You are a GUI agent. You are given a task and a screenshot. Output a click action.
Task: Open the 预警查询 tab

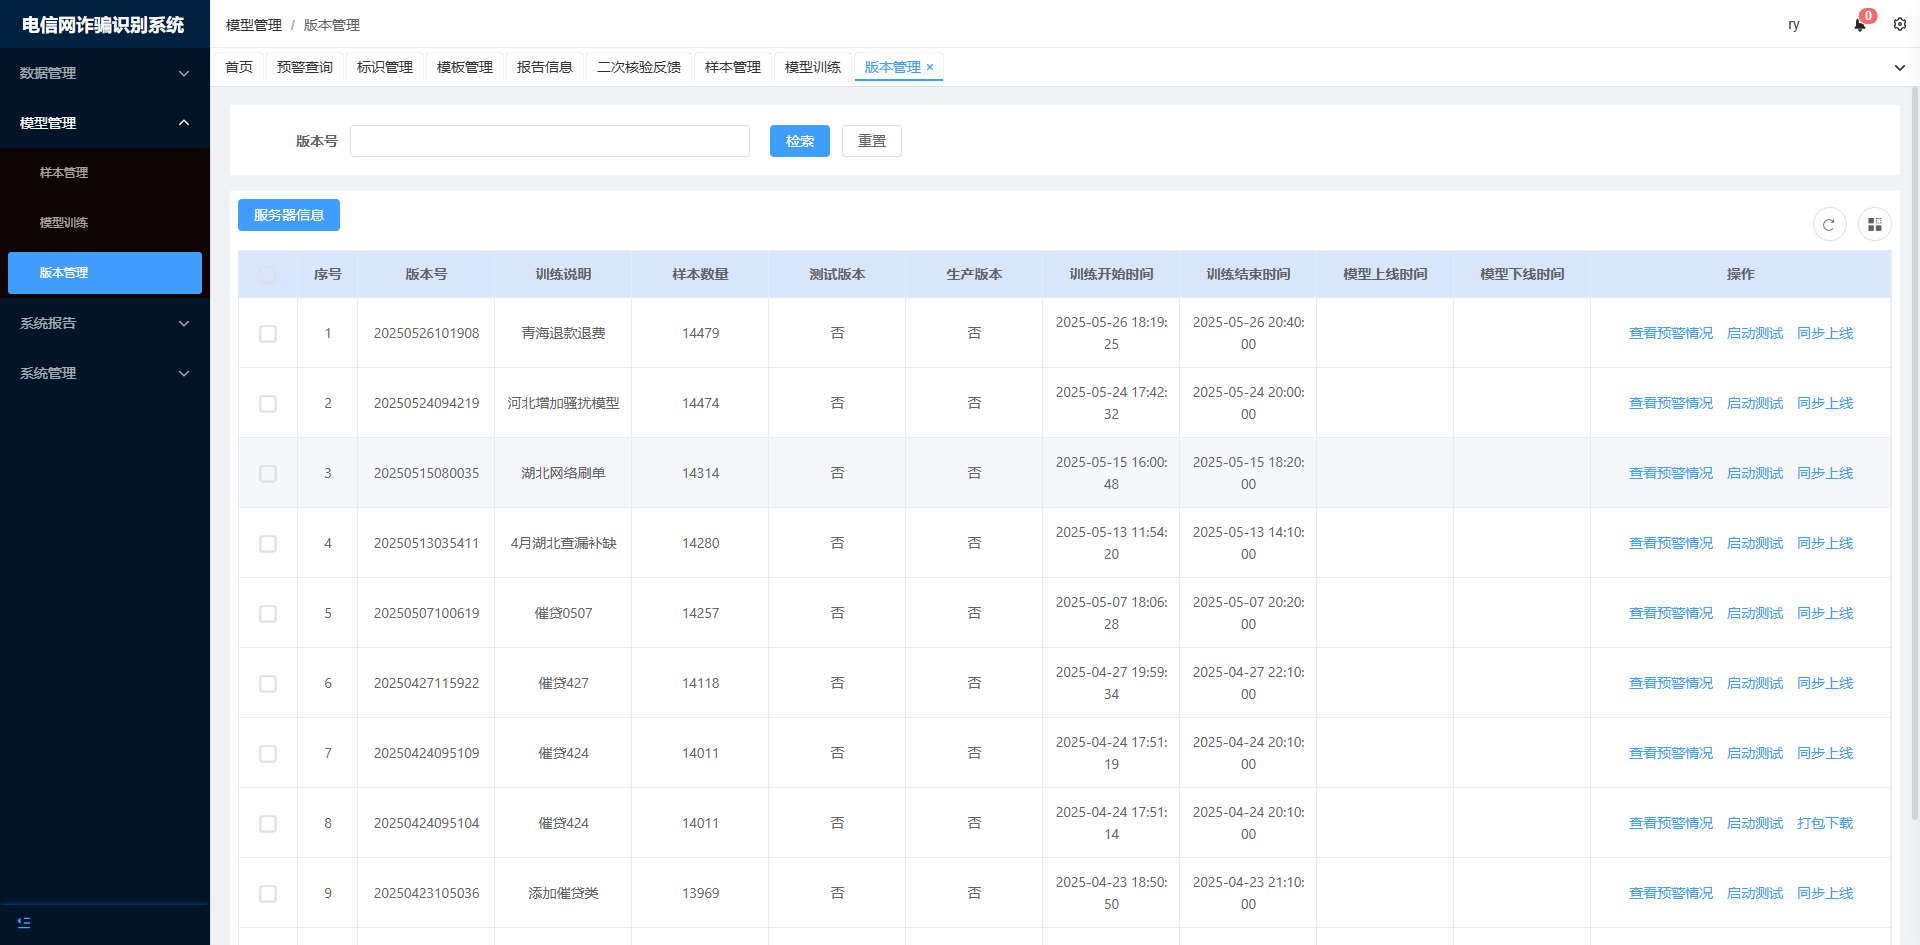point(304,67)
